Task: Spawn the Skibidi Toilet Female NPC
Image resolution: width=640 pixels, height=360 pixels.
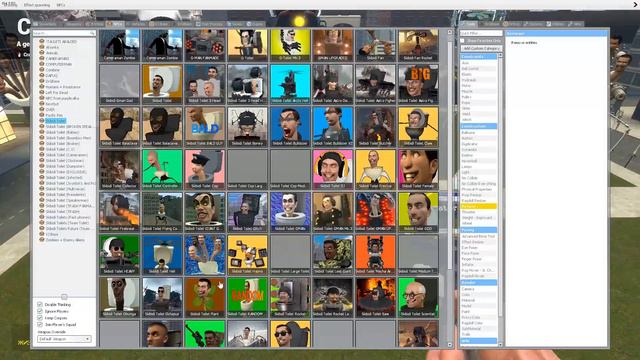Action: (418, 169)
